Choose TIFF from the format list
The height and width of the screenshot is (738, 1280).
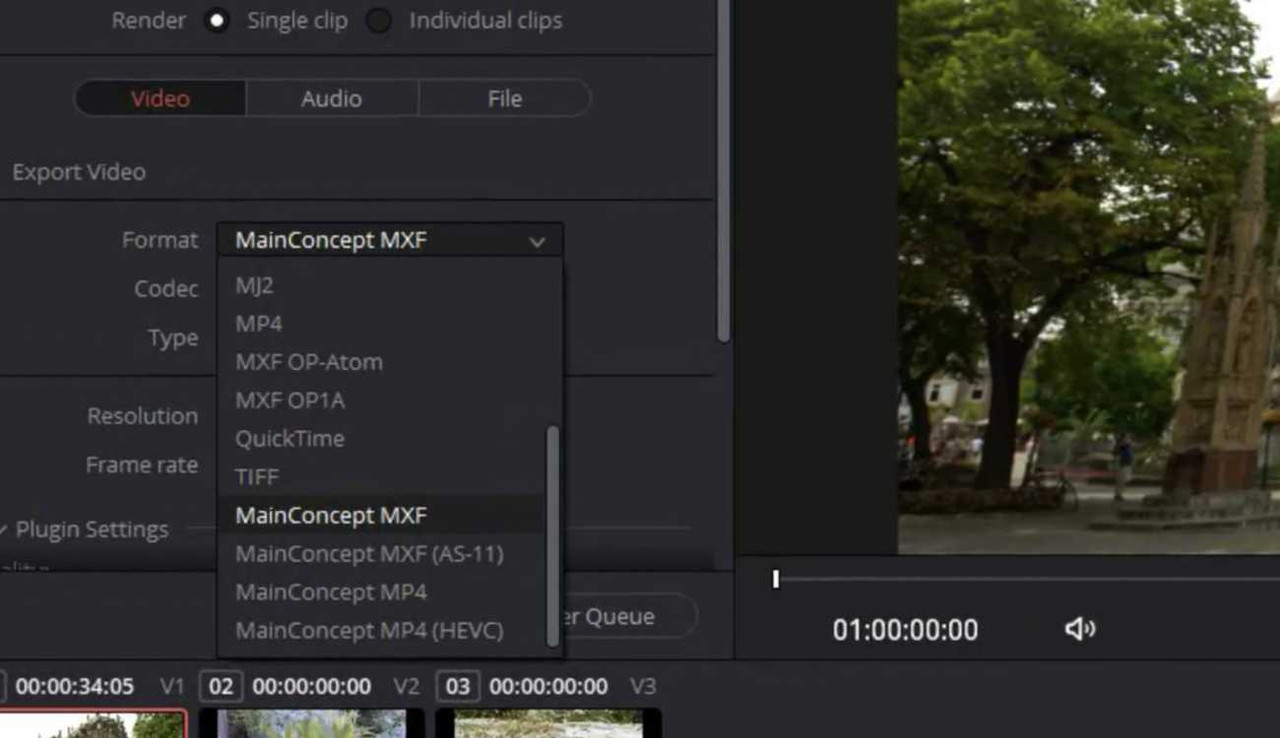tap(382, 477)
